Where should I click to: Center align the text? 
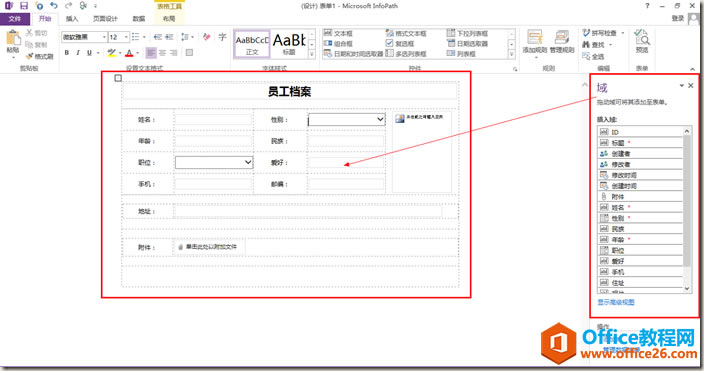point(163,53)
